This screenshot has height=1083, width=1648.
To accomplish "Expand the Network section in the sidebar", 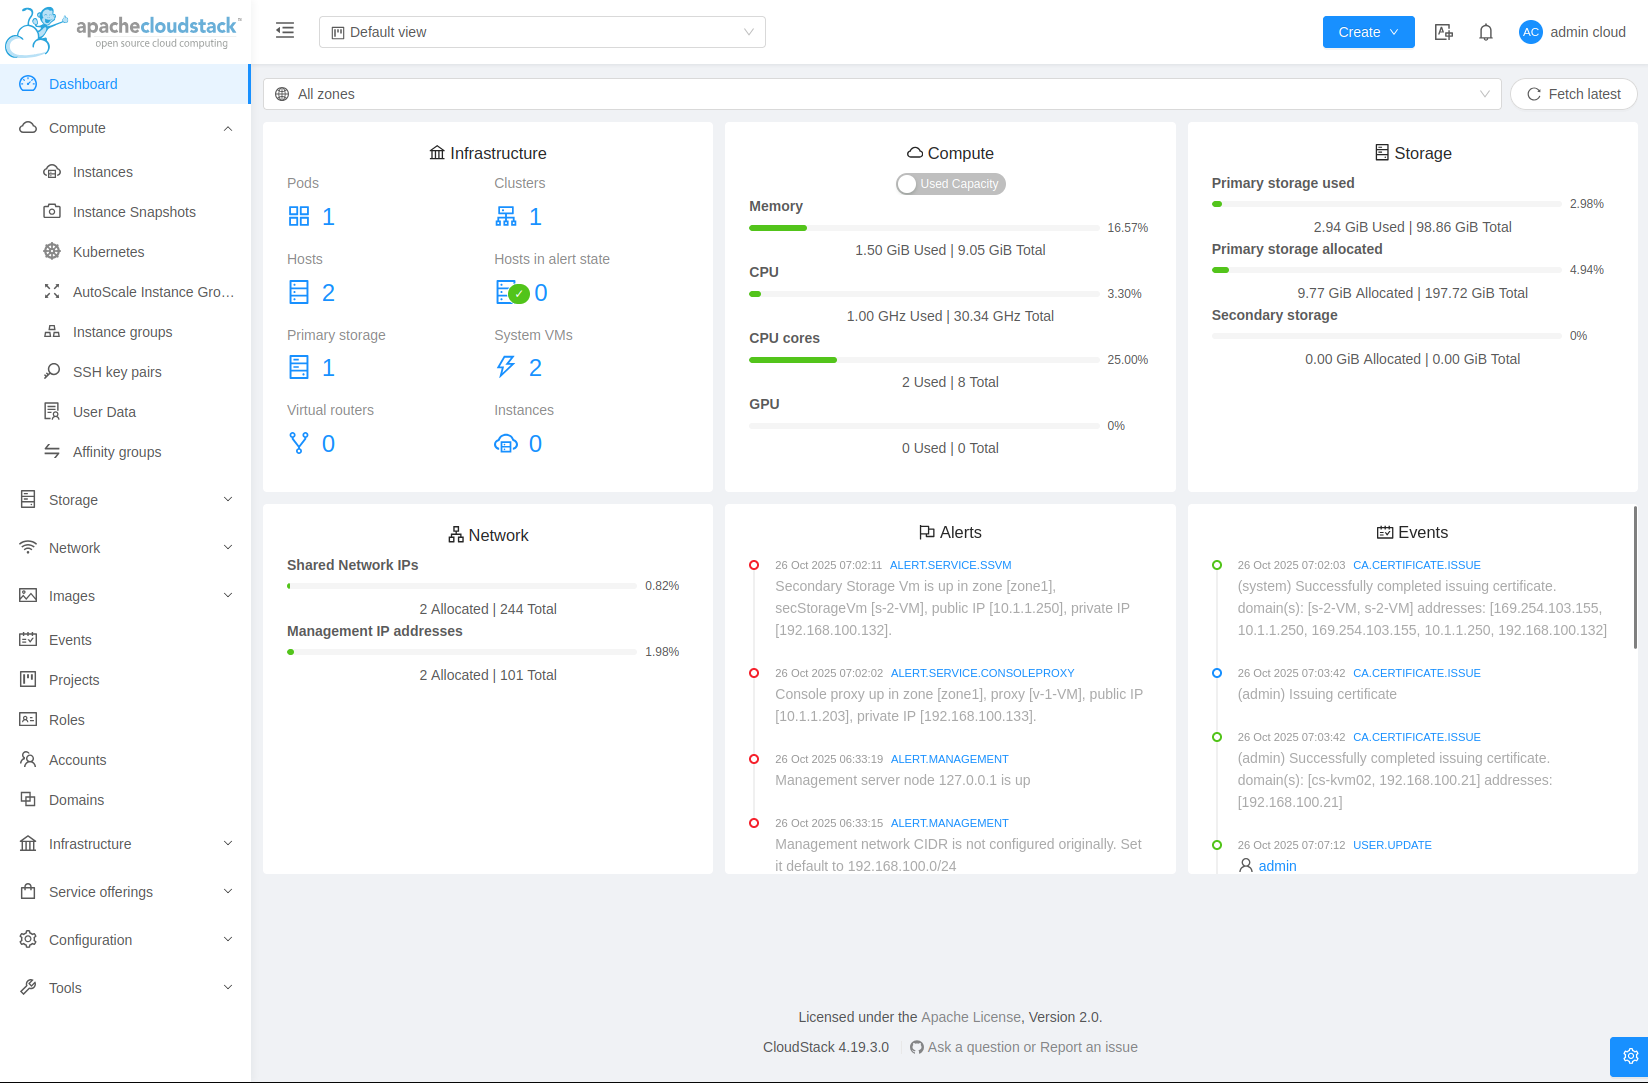I will click(74, 547).
